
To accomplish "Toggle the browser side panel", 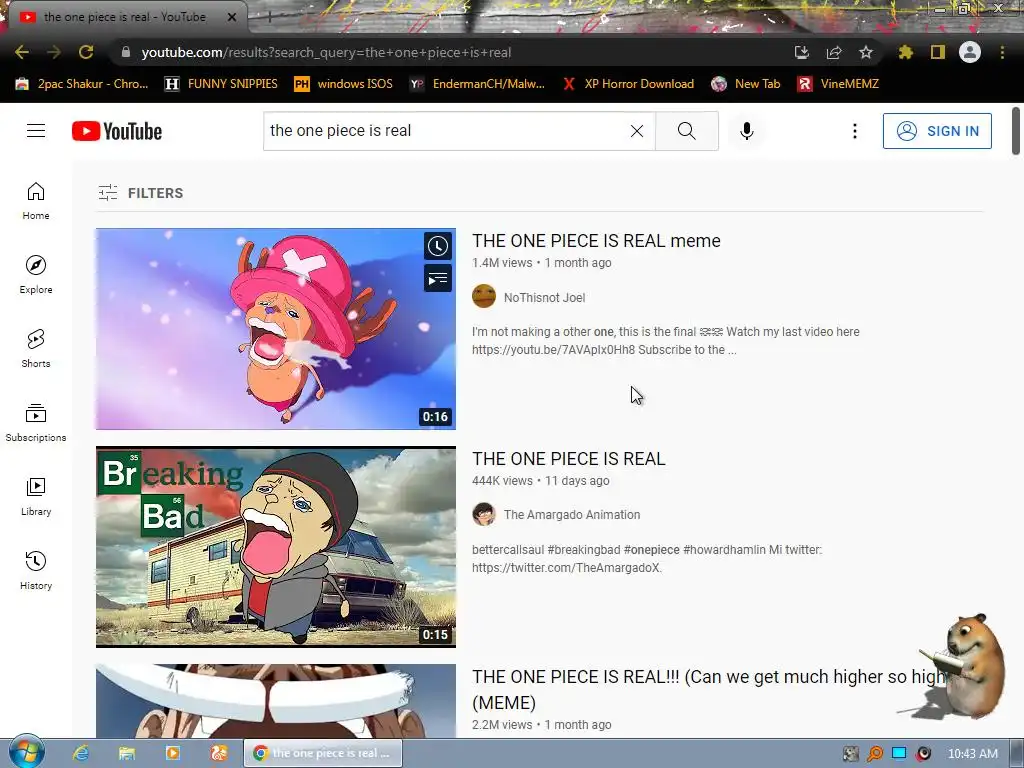I will pyautogui.click(x=937, y=52).
